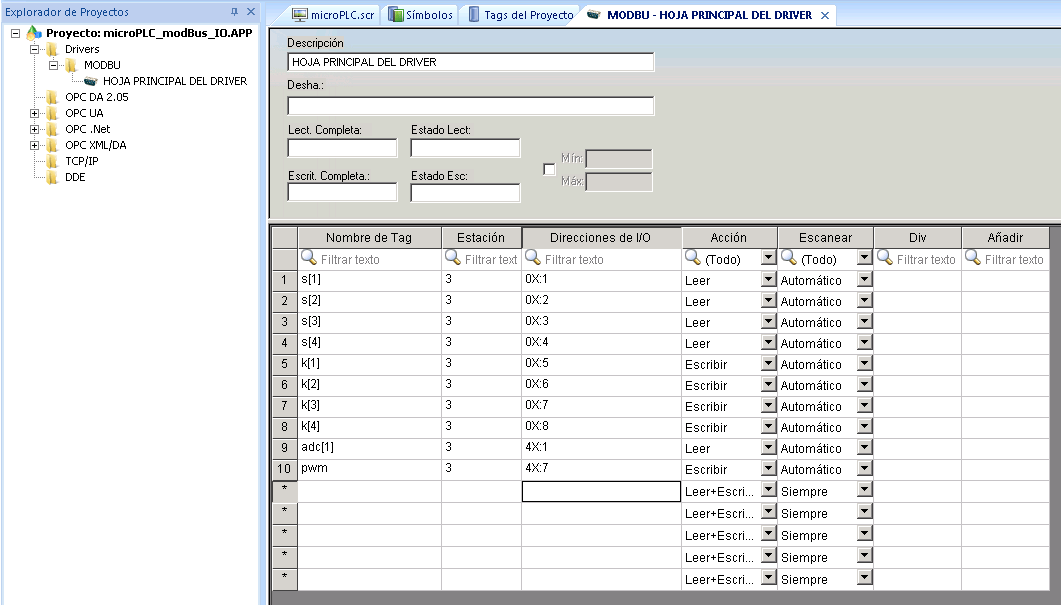Click the magnifier in Nombre de Tag filter

(x=309, y=258)
